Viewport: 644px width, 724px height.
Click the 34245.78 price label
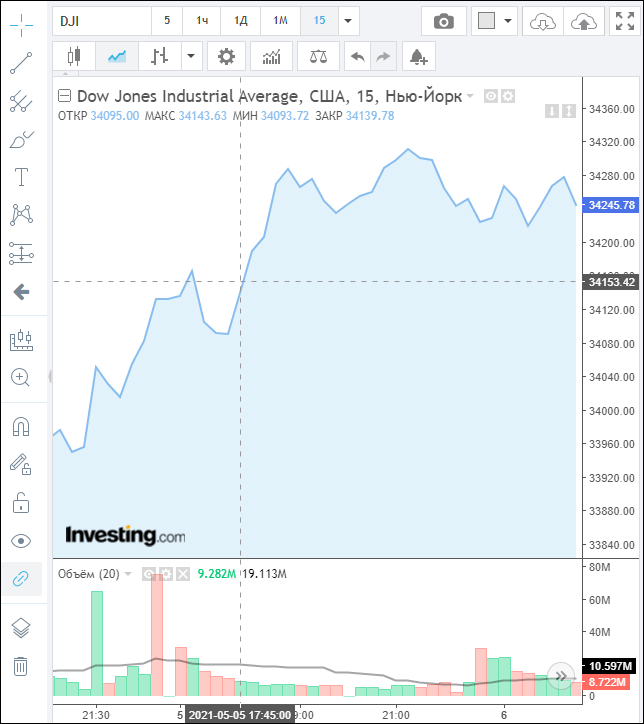(611, 205)
